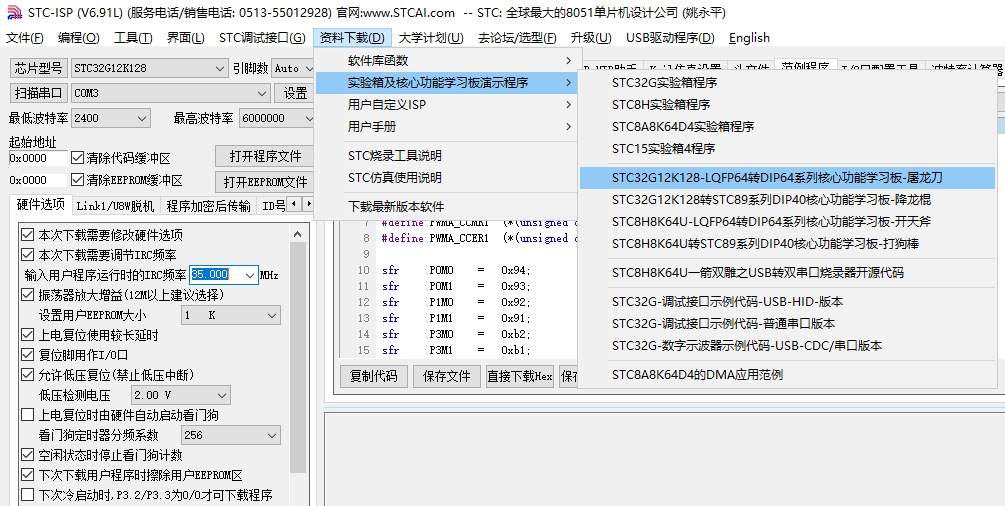This screenshot has width=1005, height=506.
Task: Open the 引脚数 Auto dropdown
Action: (308, 69)
